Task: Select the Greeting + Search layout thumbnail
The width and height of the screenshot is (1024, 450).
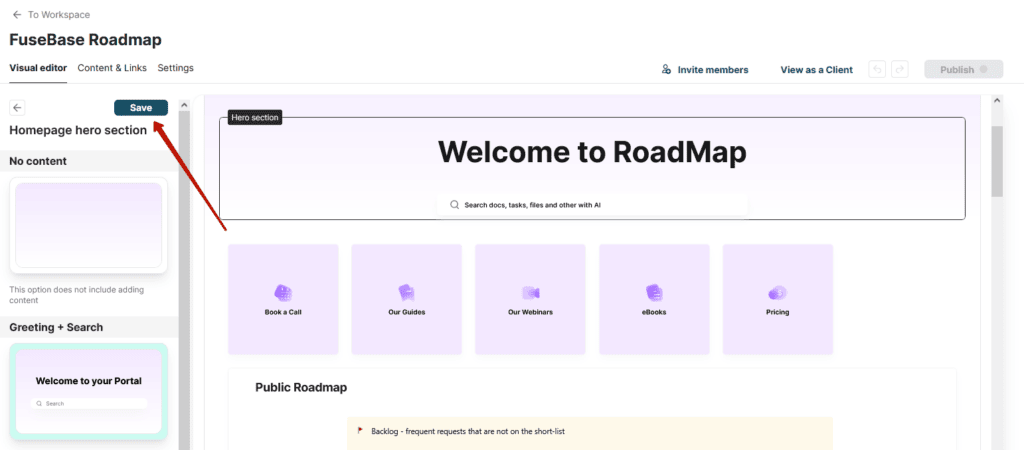Action: coord(89,391)
